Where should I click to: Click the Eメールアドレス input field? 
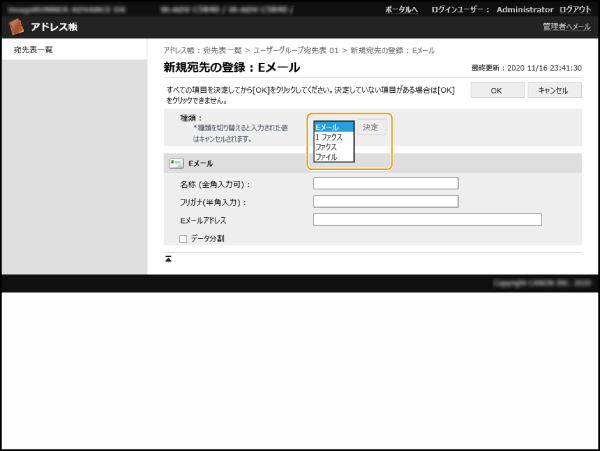tap(427, 219)
